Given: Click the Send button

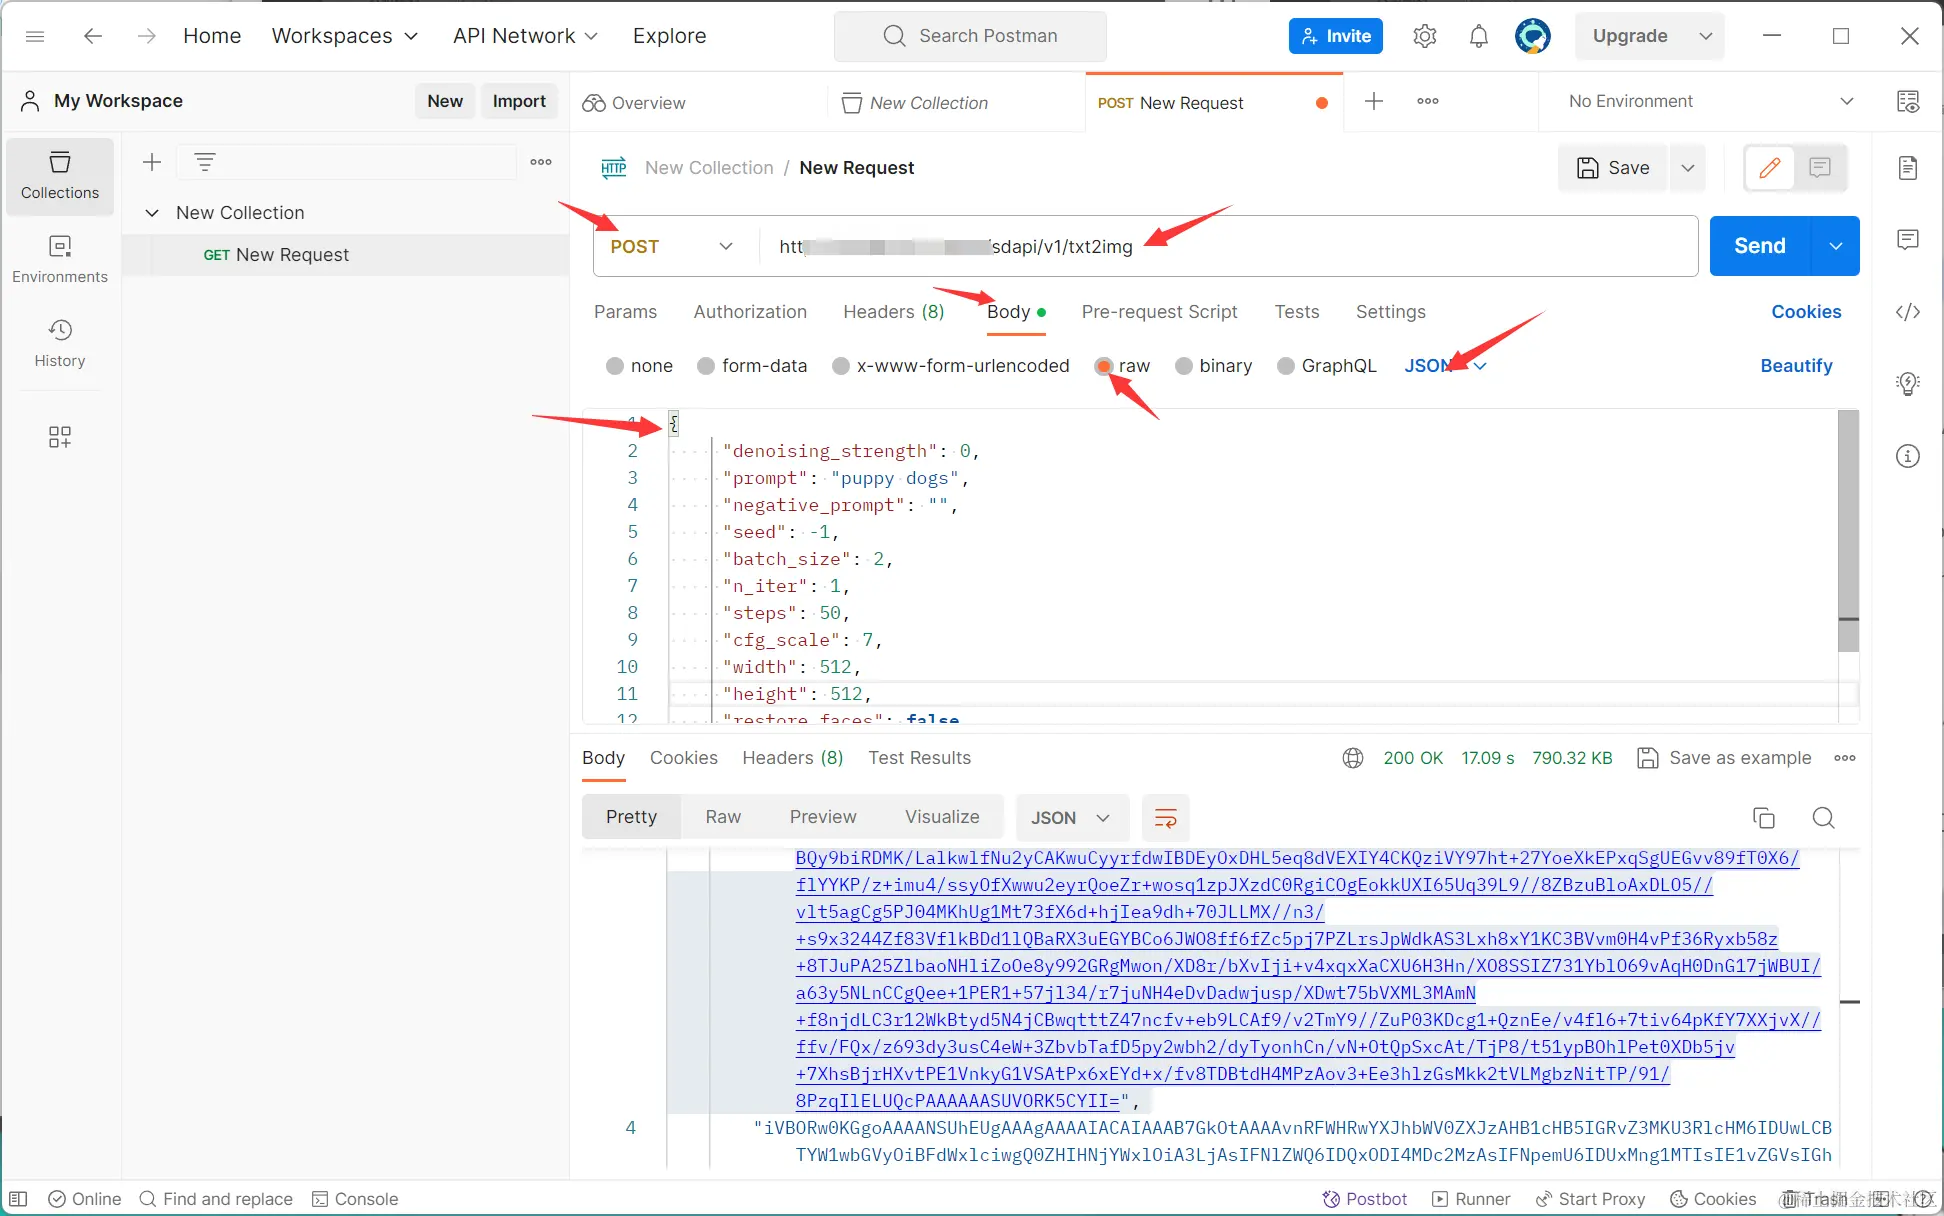Looking at the screenshot, I should 1759,246.
